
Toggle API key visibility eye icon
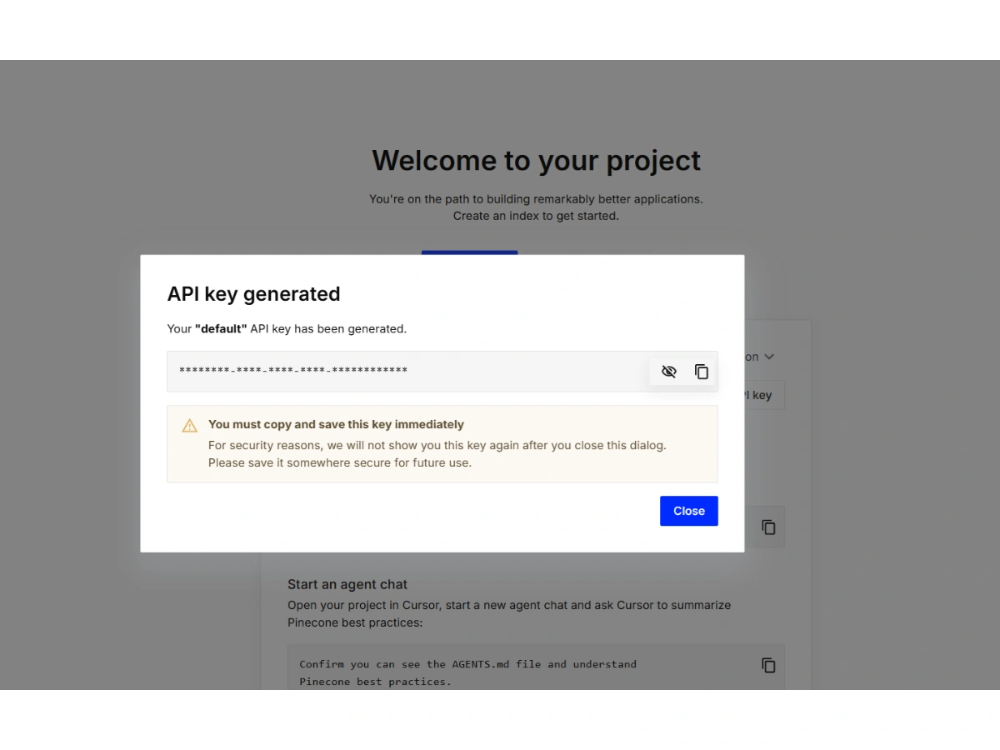click(668, 371)
